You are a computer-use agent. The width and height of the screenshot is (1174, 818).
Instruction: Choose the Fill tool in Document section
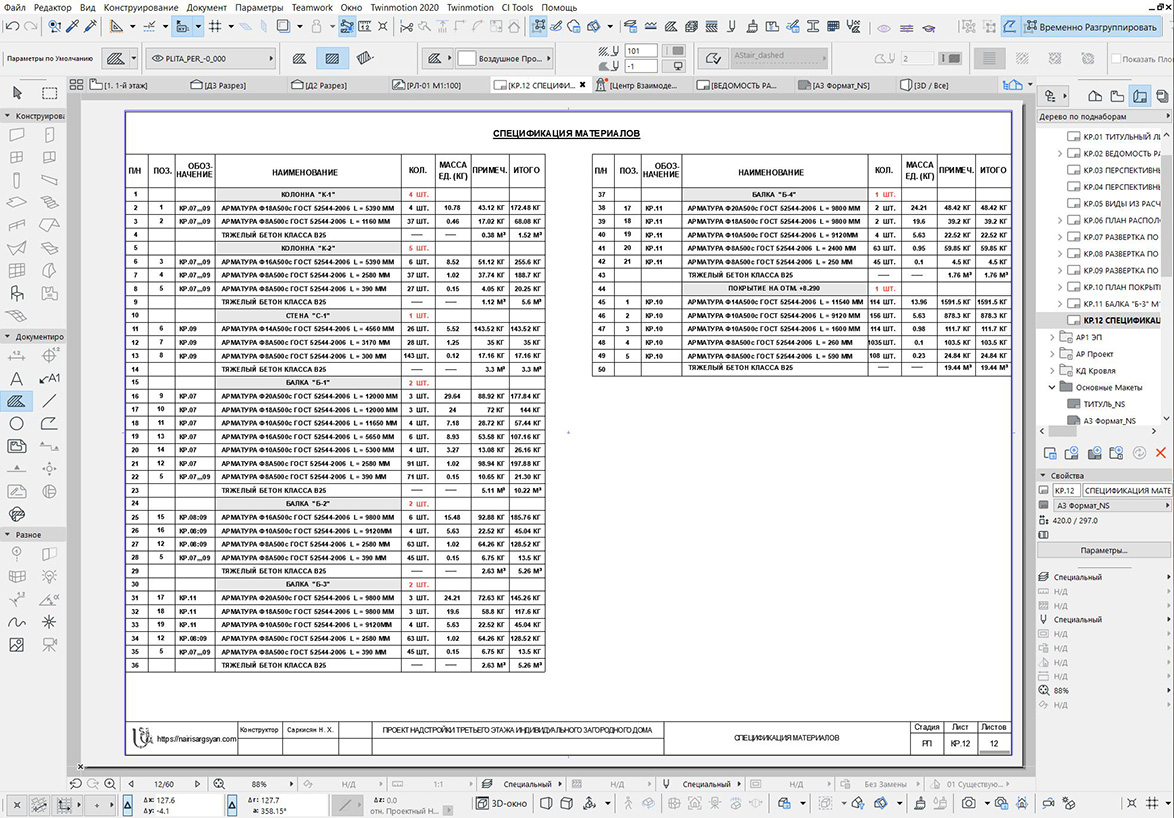coord(16,401)
